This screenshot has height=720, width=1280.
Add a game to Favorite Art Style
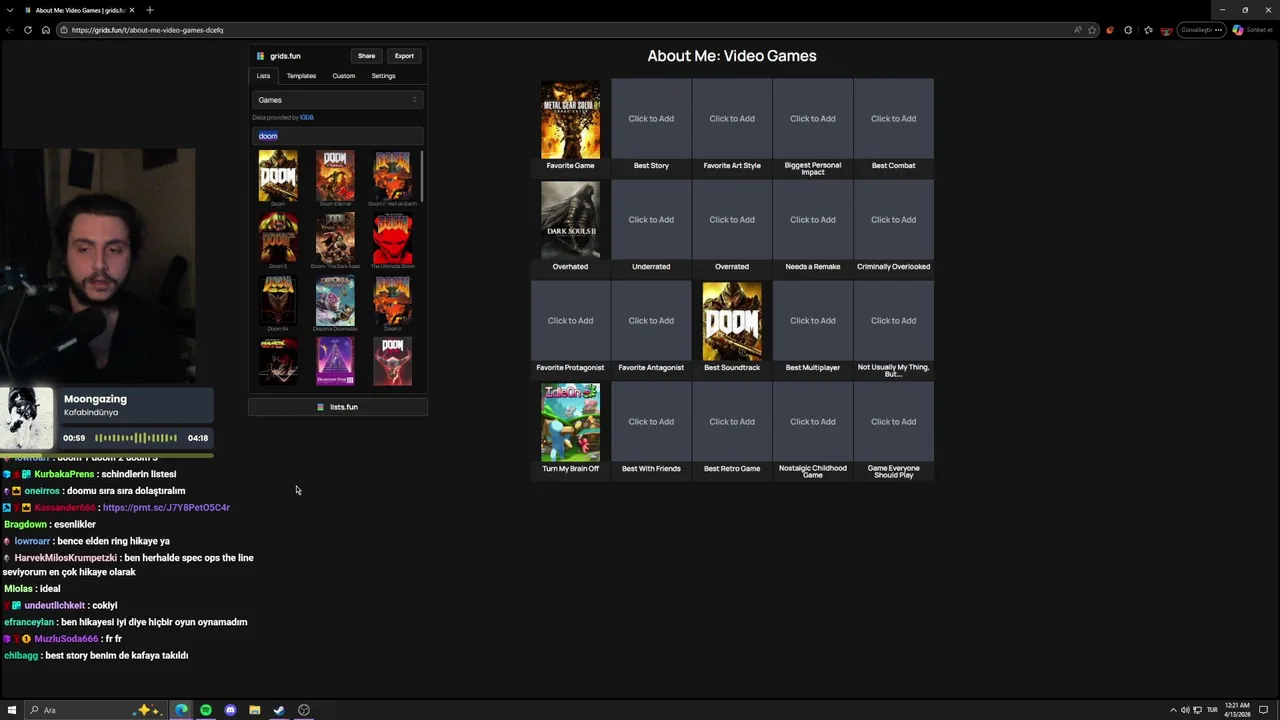click(732, 119)
